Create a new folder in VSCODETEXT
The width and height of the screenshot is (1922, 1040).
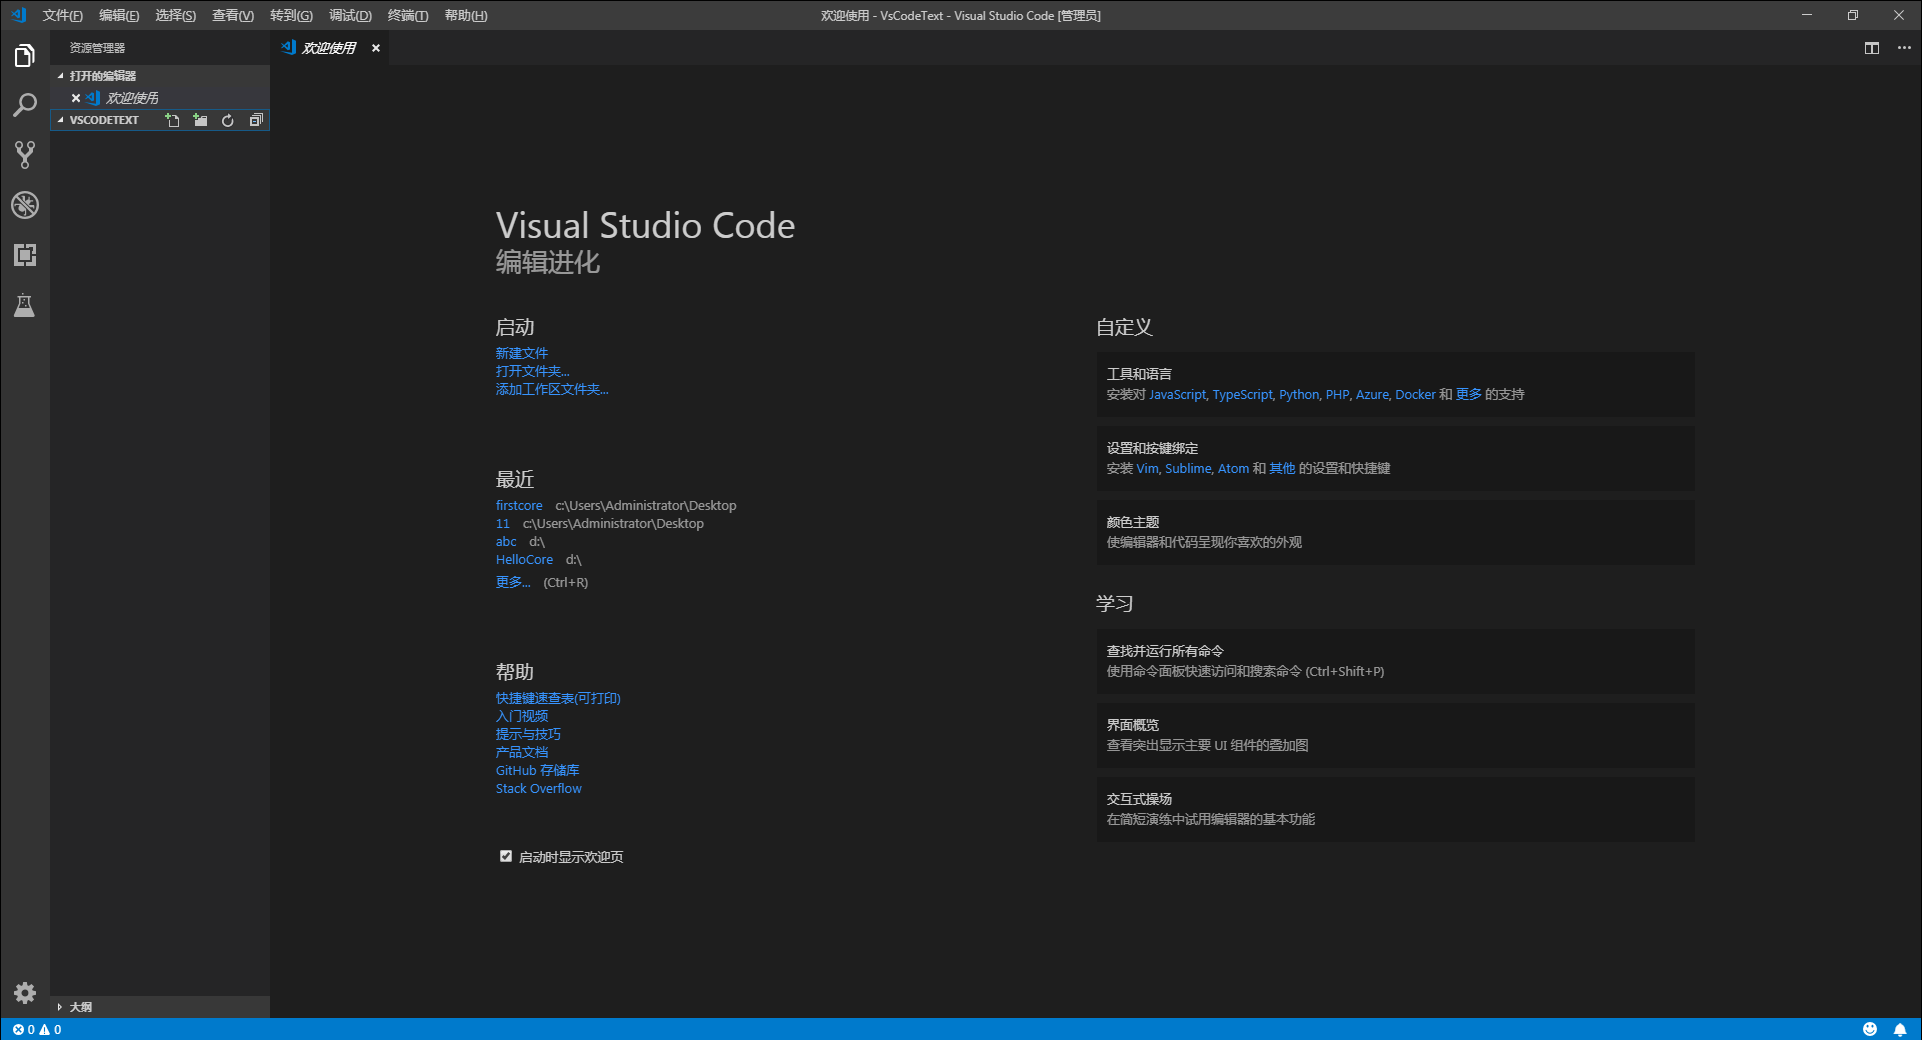[200, 120]
